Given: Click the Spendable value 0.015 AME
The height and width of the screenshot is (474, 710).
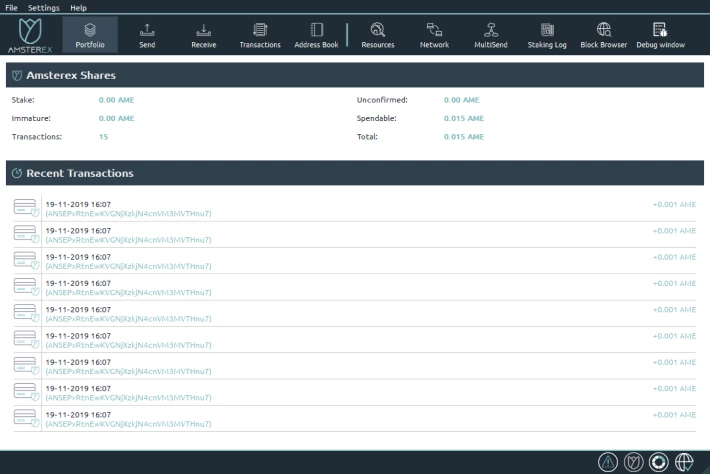Looking at the screenshot, I should pyautogui.click(x=464, y=118).
